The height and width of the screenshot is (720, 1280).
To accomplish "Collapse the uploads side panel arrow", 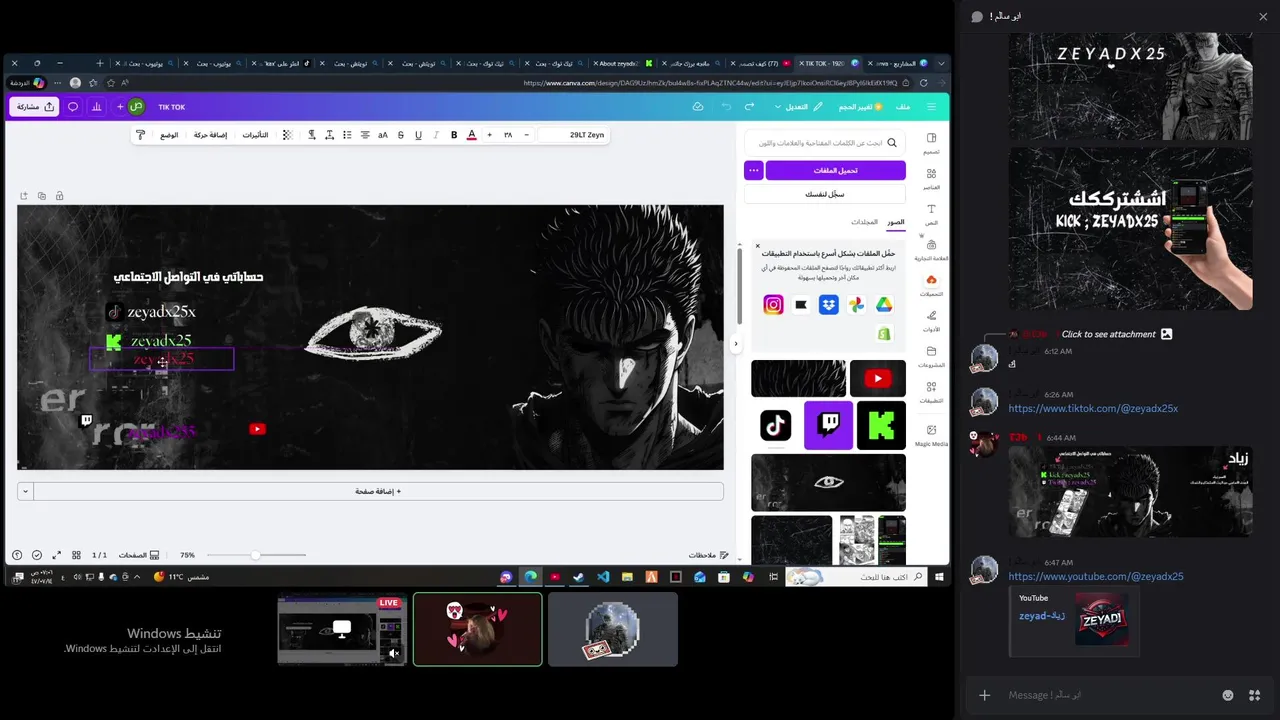I will pos(736,343).
